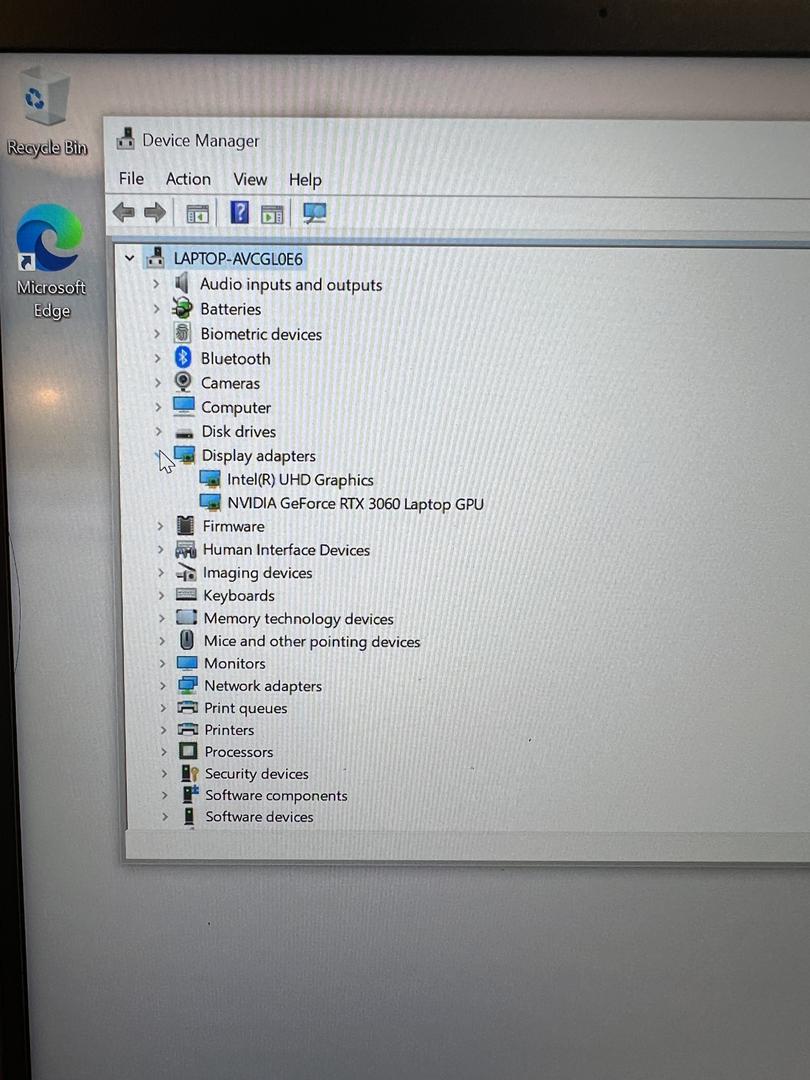This screenshot has height=1080, width=810.
Task: Expand the Firmware category
Action: point(160,526)
